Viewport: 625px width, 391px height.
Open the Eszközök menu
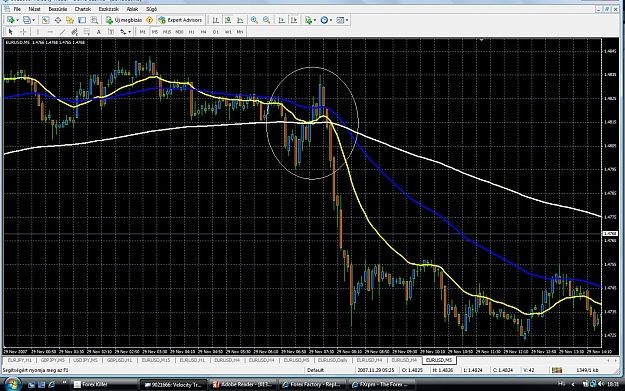tap(108, 9)
